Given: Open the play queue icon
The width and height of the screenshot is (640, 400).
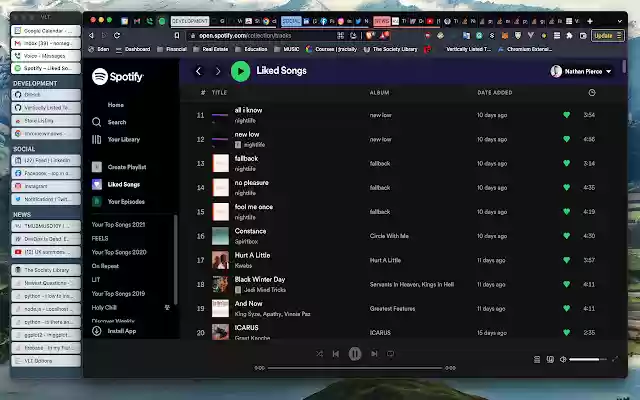Looking at the screenshot, I should coord(537,360).
